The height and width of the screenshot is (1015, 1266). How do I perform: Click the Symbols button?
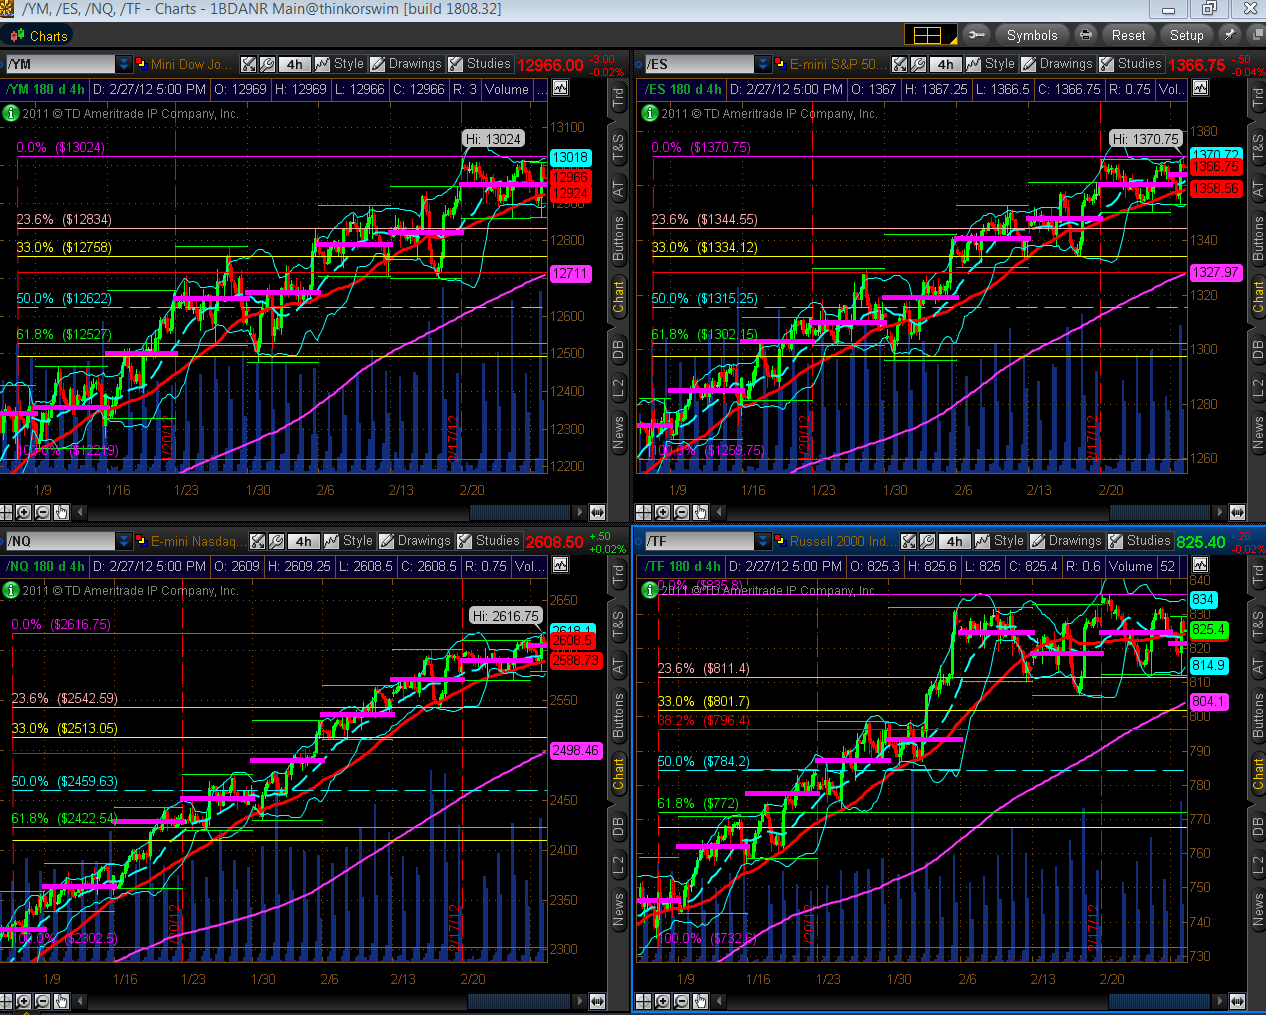pyautogui.click(x=1031, y=35)
